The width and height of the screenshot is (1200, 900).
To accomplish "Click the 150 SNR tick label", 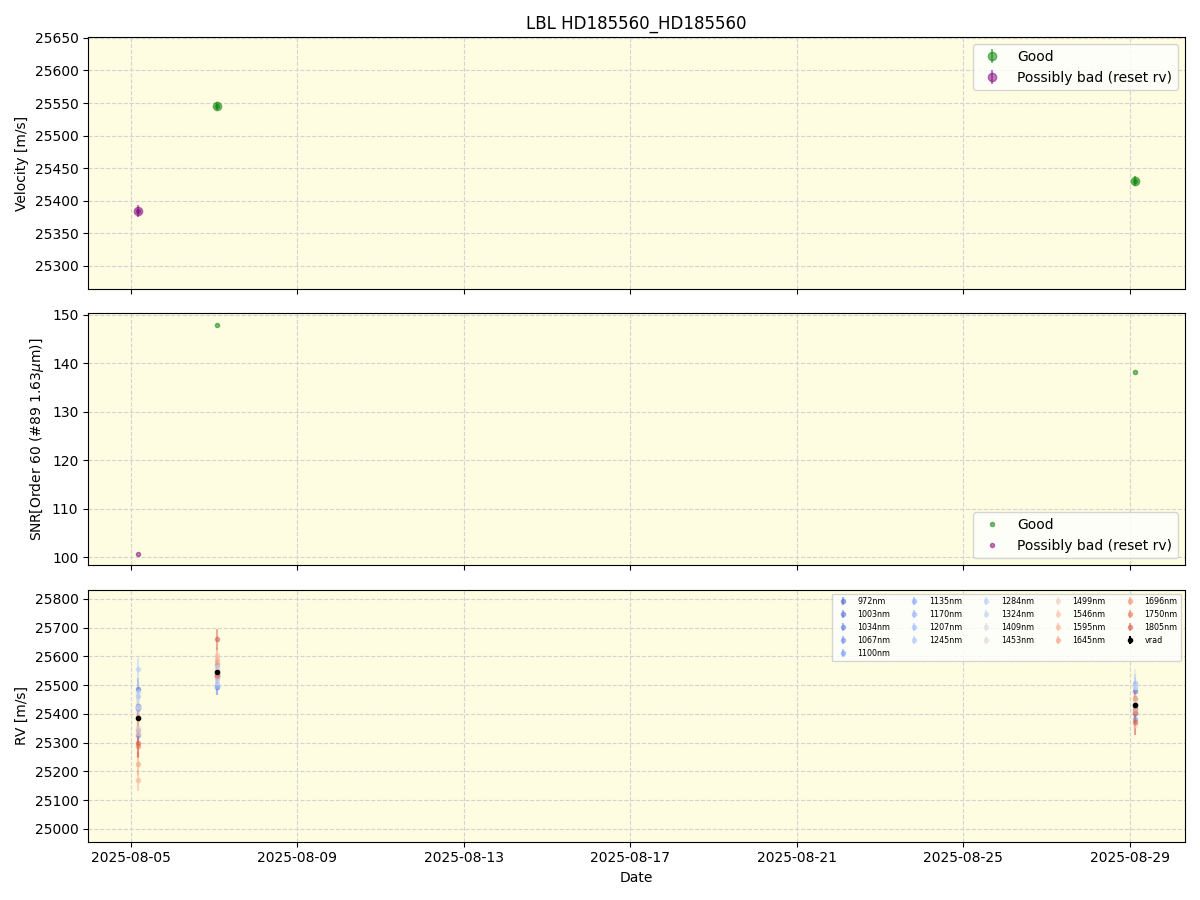I will [68, 315].
